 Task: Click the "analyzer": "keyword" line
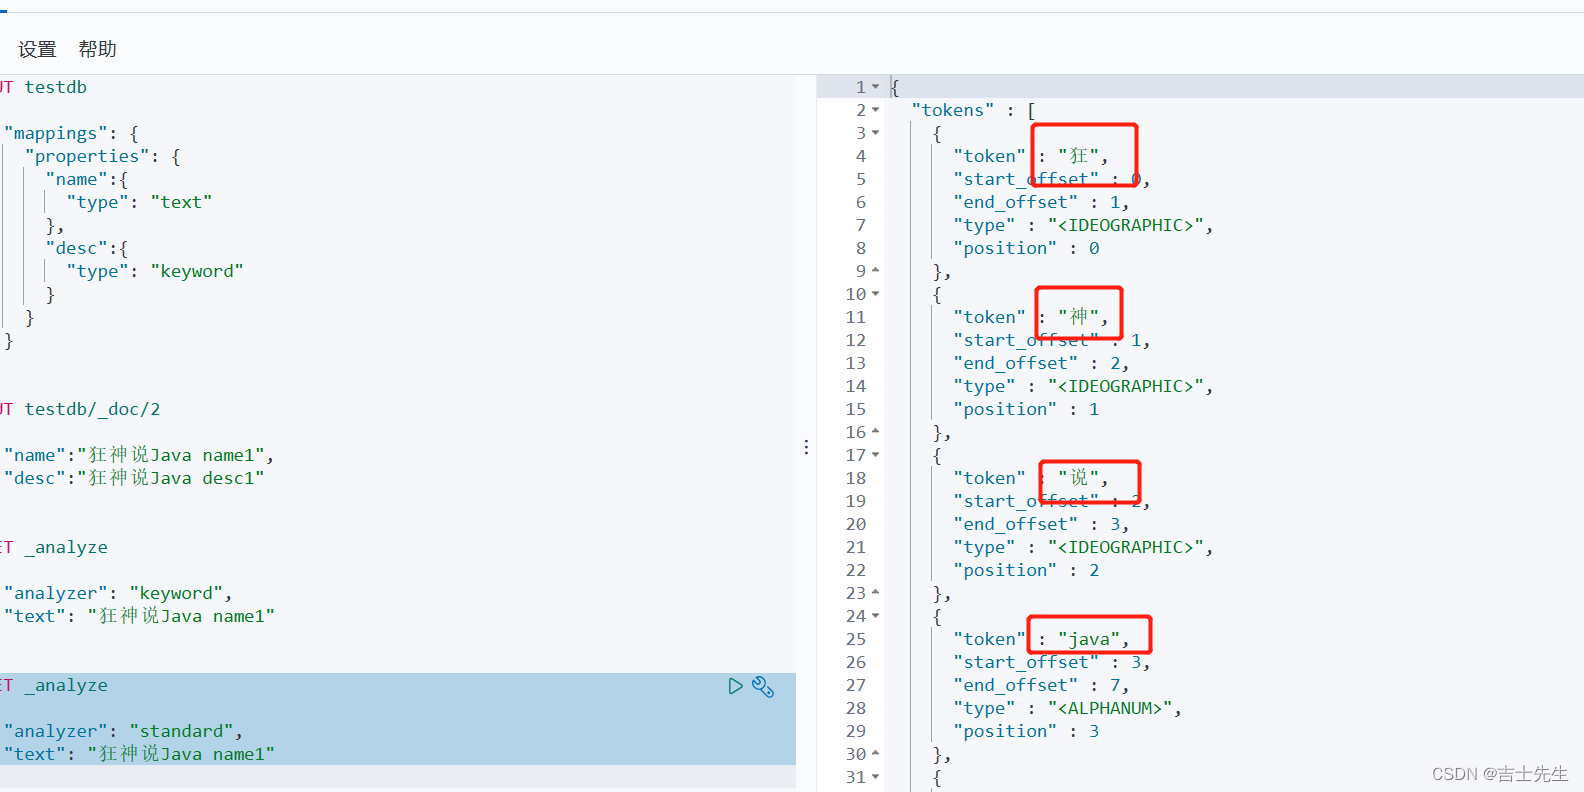click(x=118, y=593)
